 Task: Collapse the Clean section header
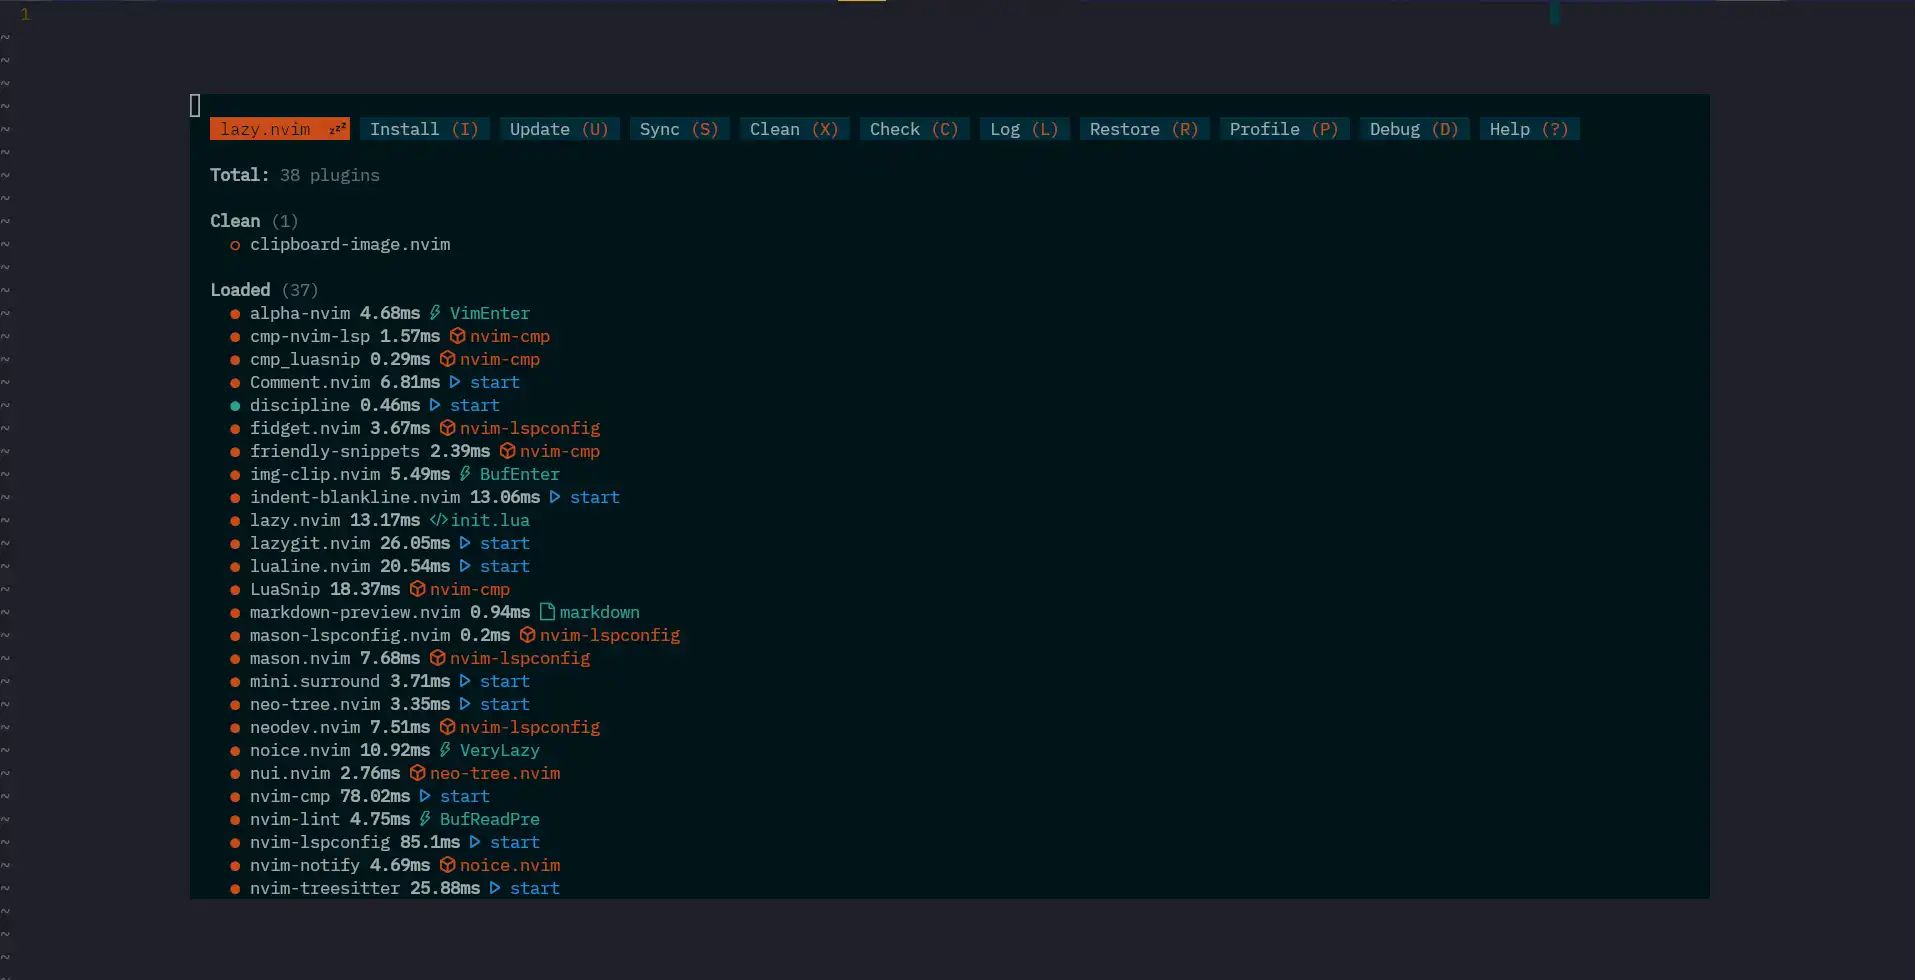[235, 220]
